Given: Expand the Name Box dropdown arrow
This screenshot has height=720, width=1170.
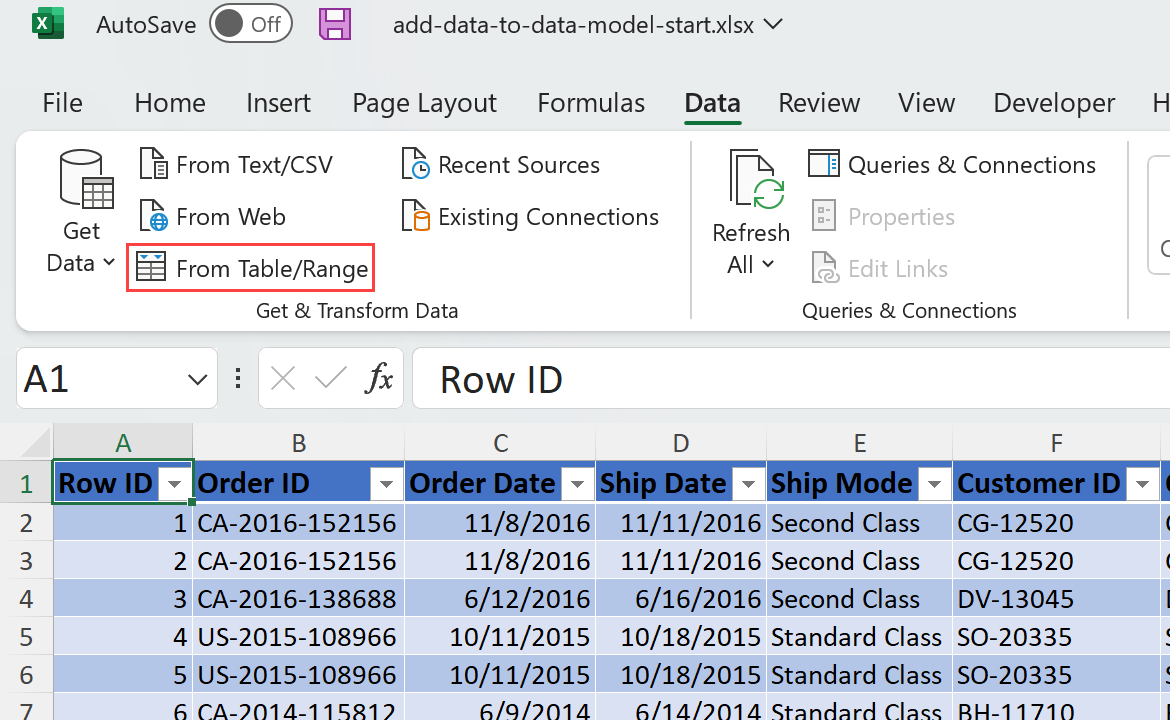Looking at the screenshot, I should (197, 379).
